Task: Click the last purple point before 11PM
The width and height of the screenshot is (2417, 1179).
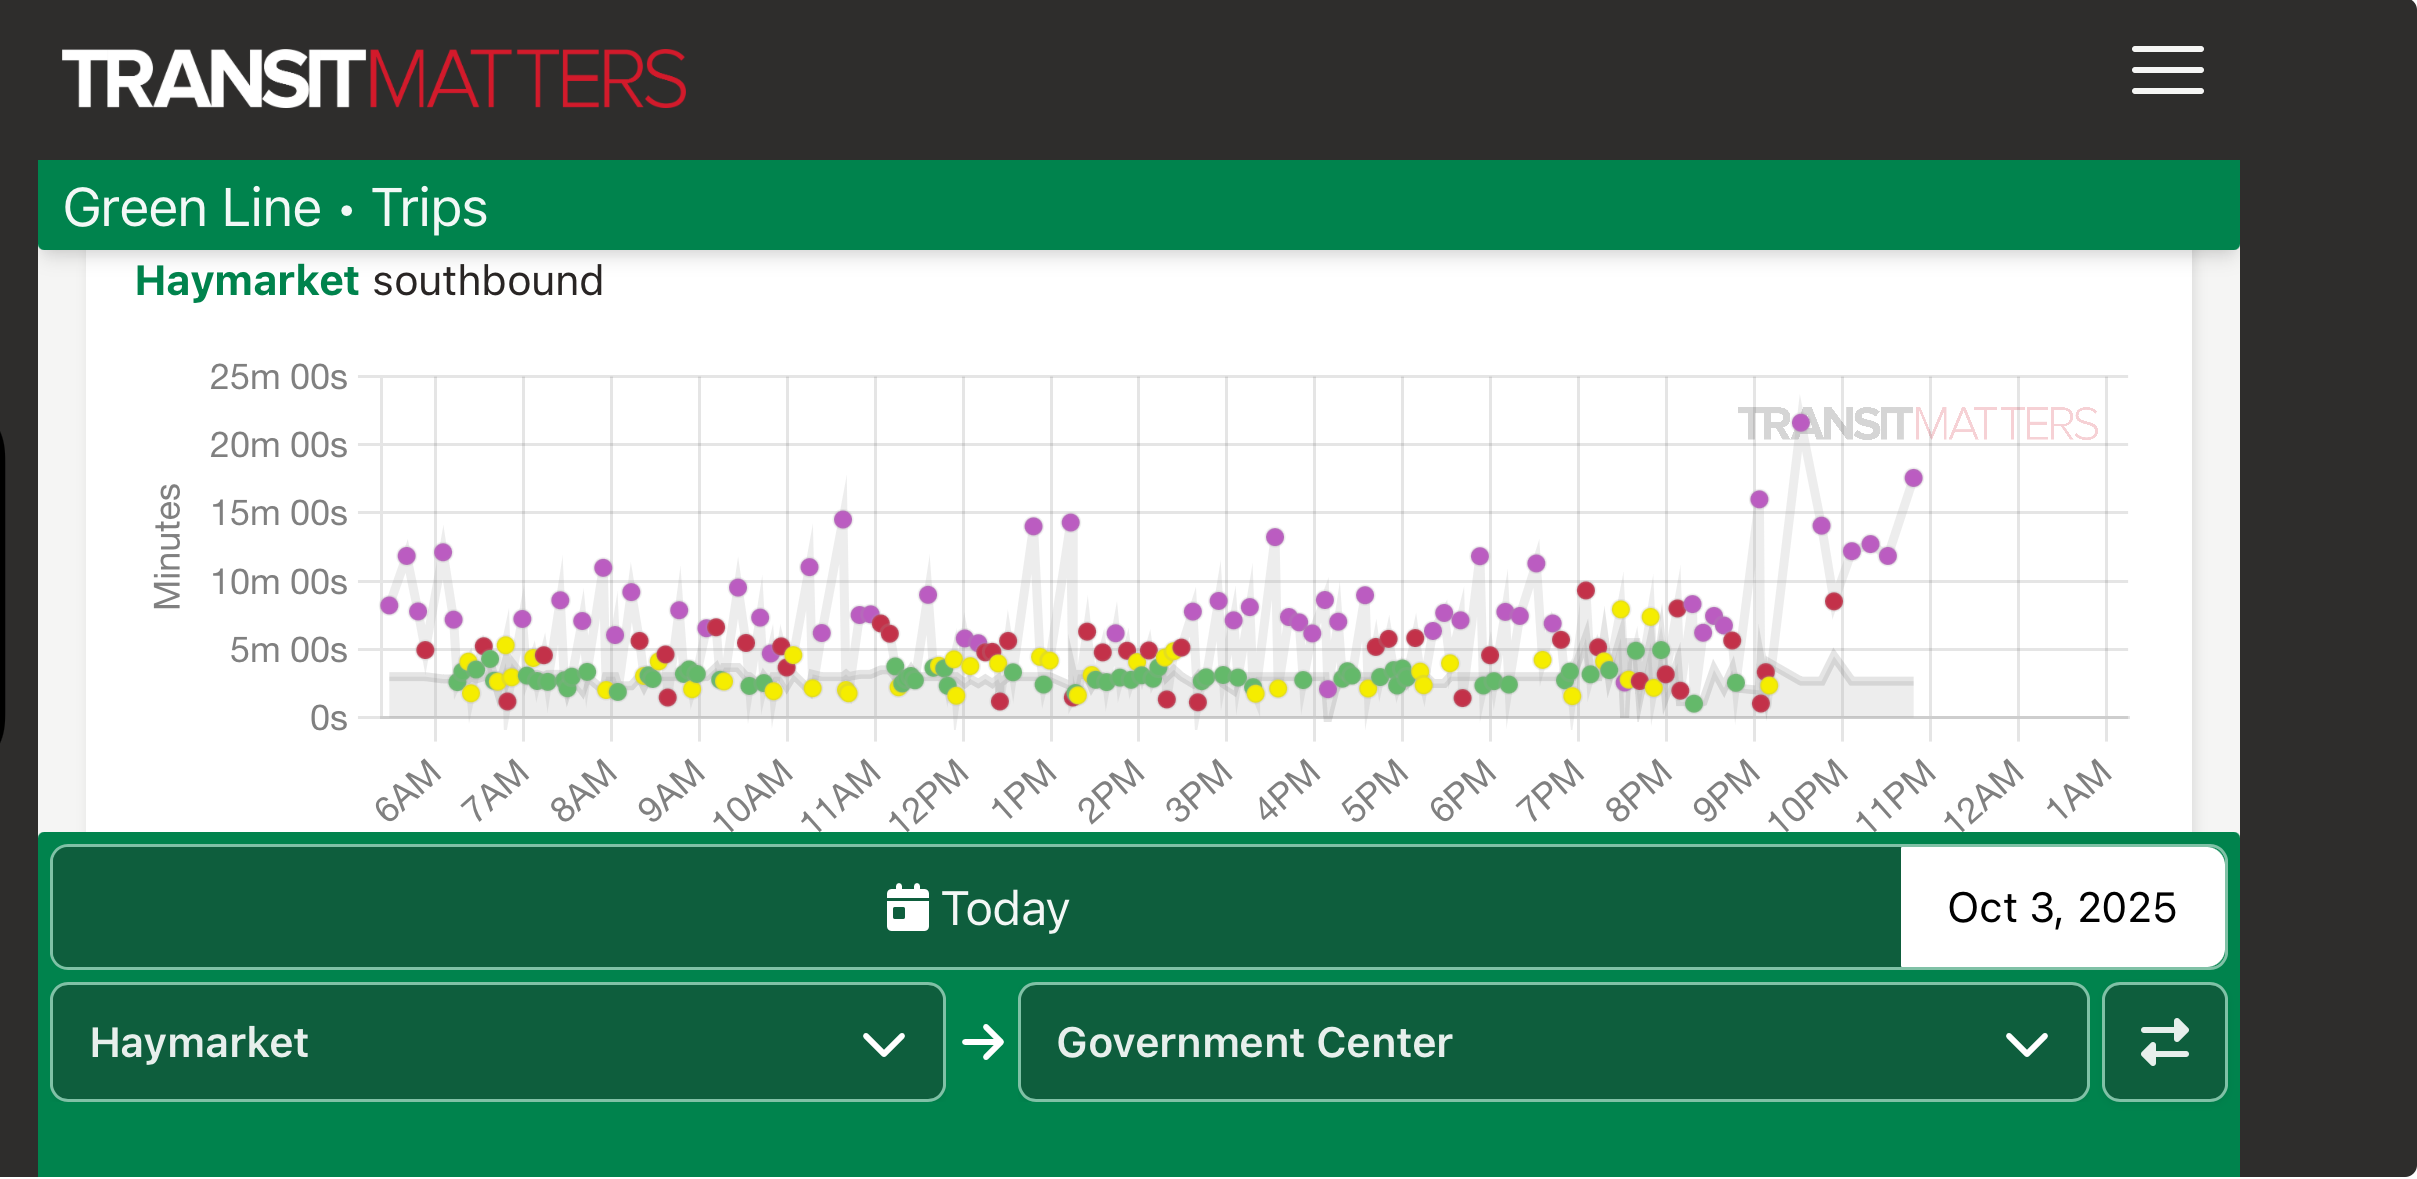Action: pos(1913,478)
